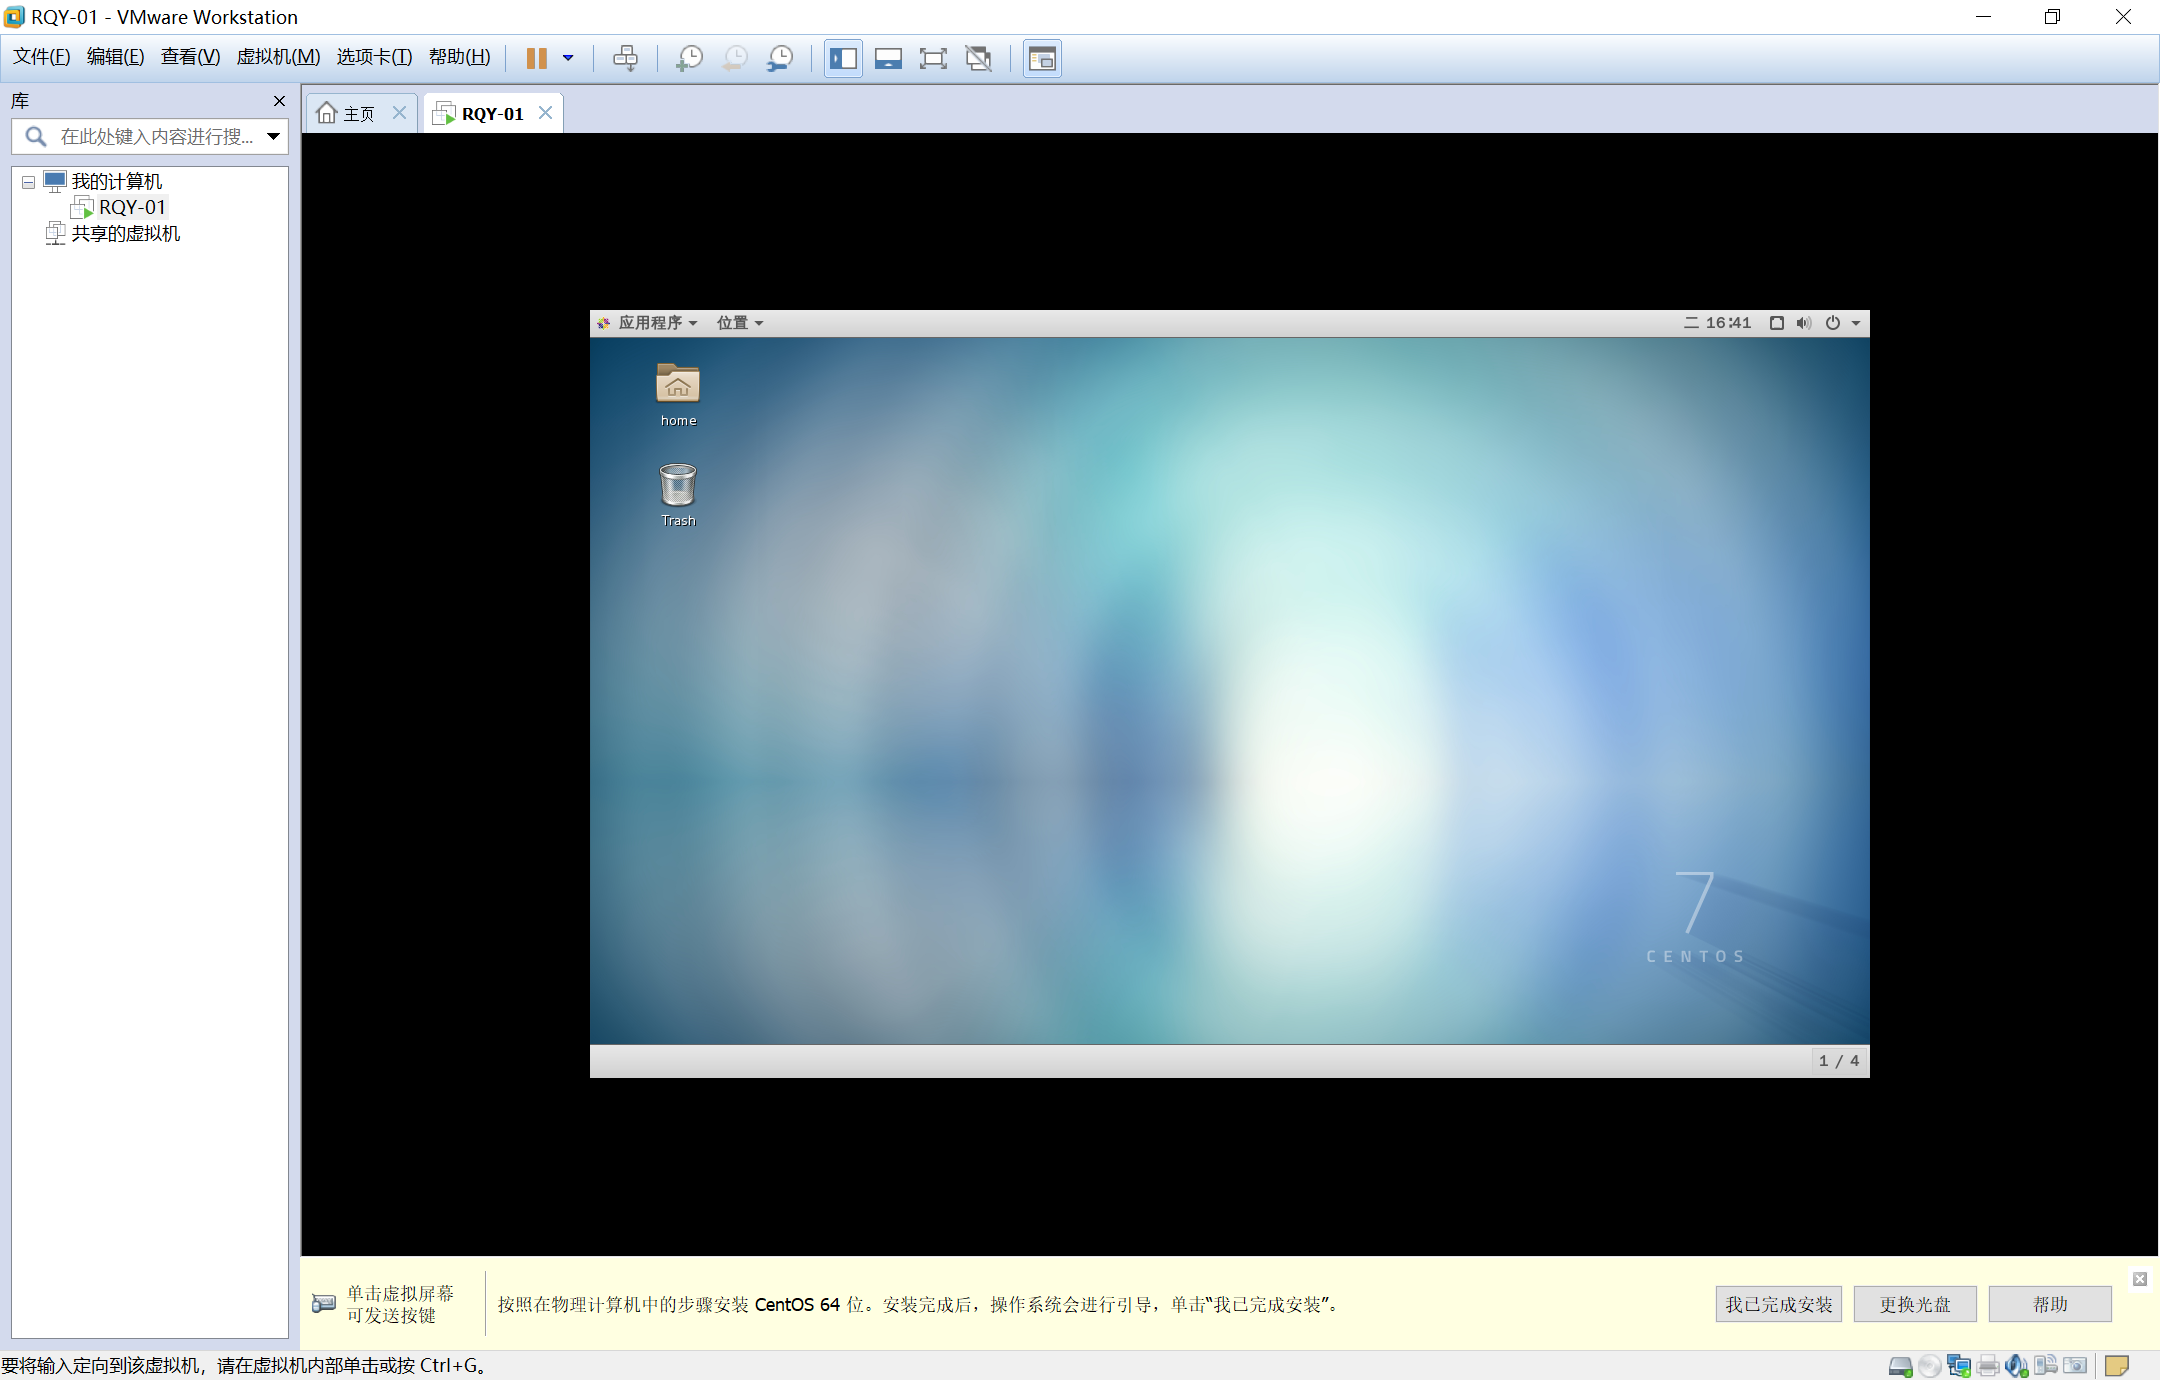2160x1380 pixels.
Task: Click the 帮助 button in install bar
Action: pyautogui.click(x=2050, y=1304)
